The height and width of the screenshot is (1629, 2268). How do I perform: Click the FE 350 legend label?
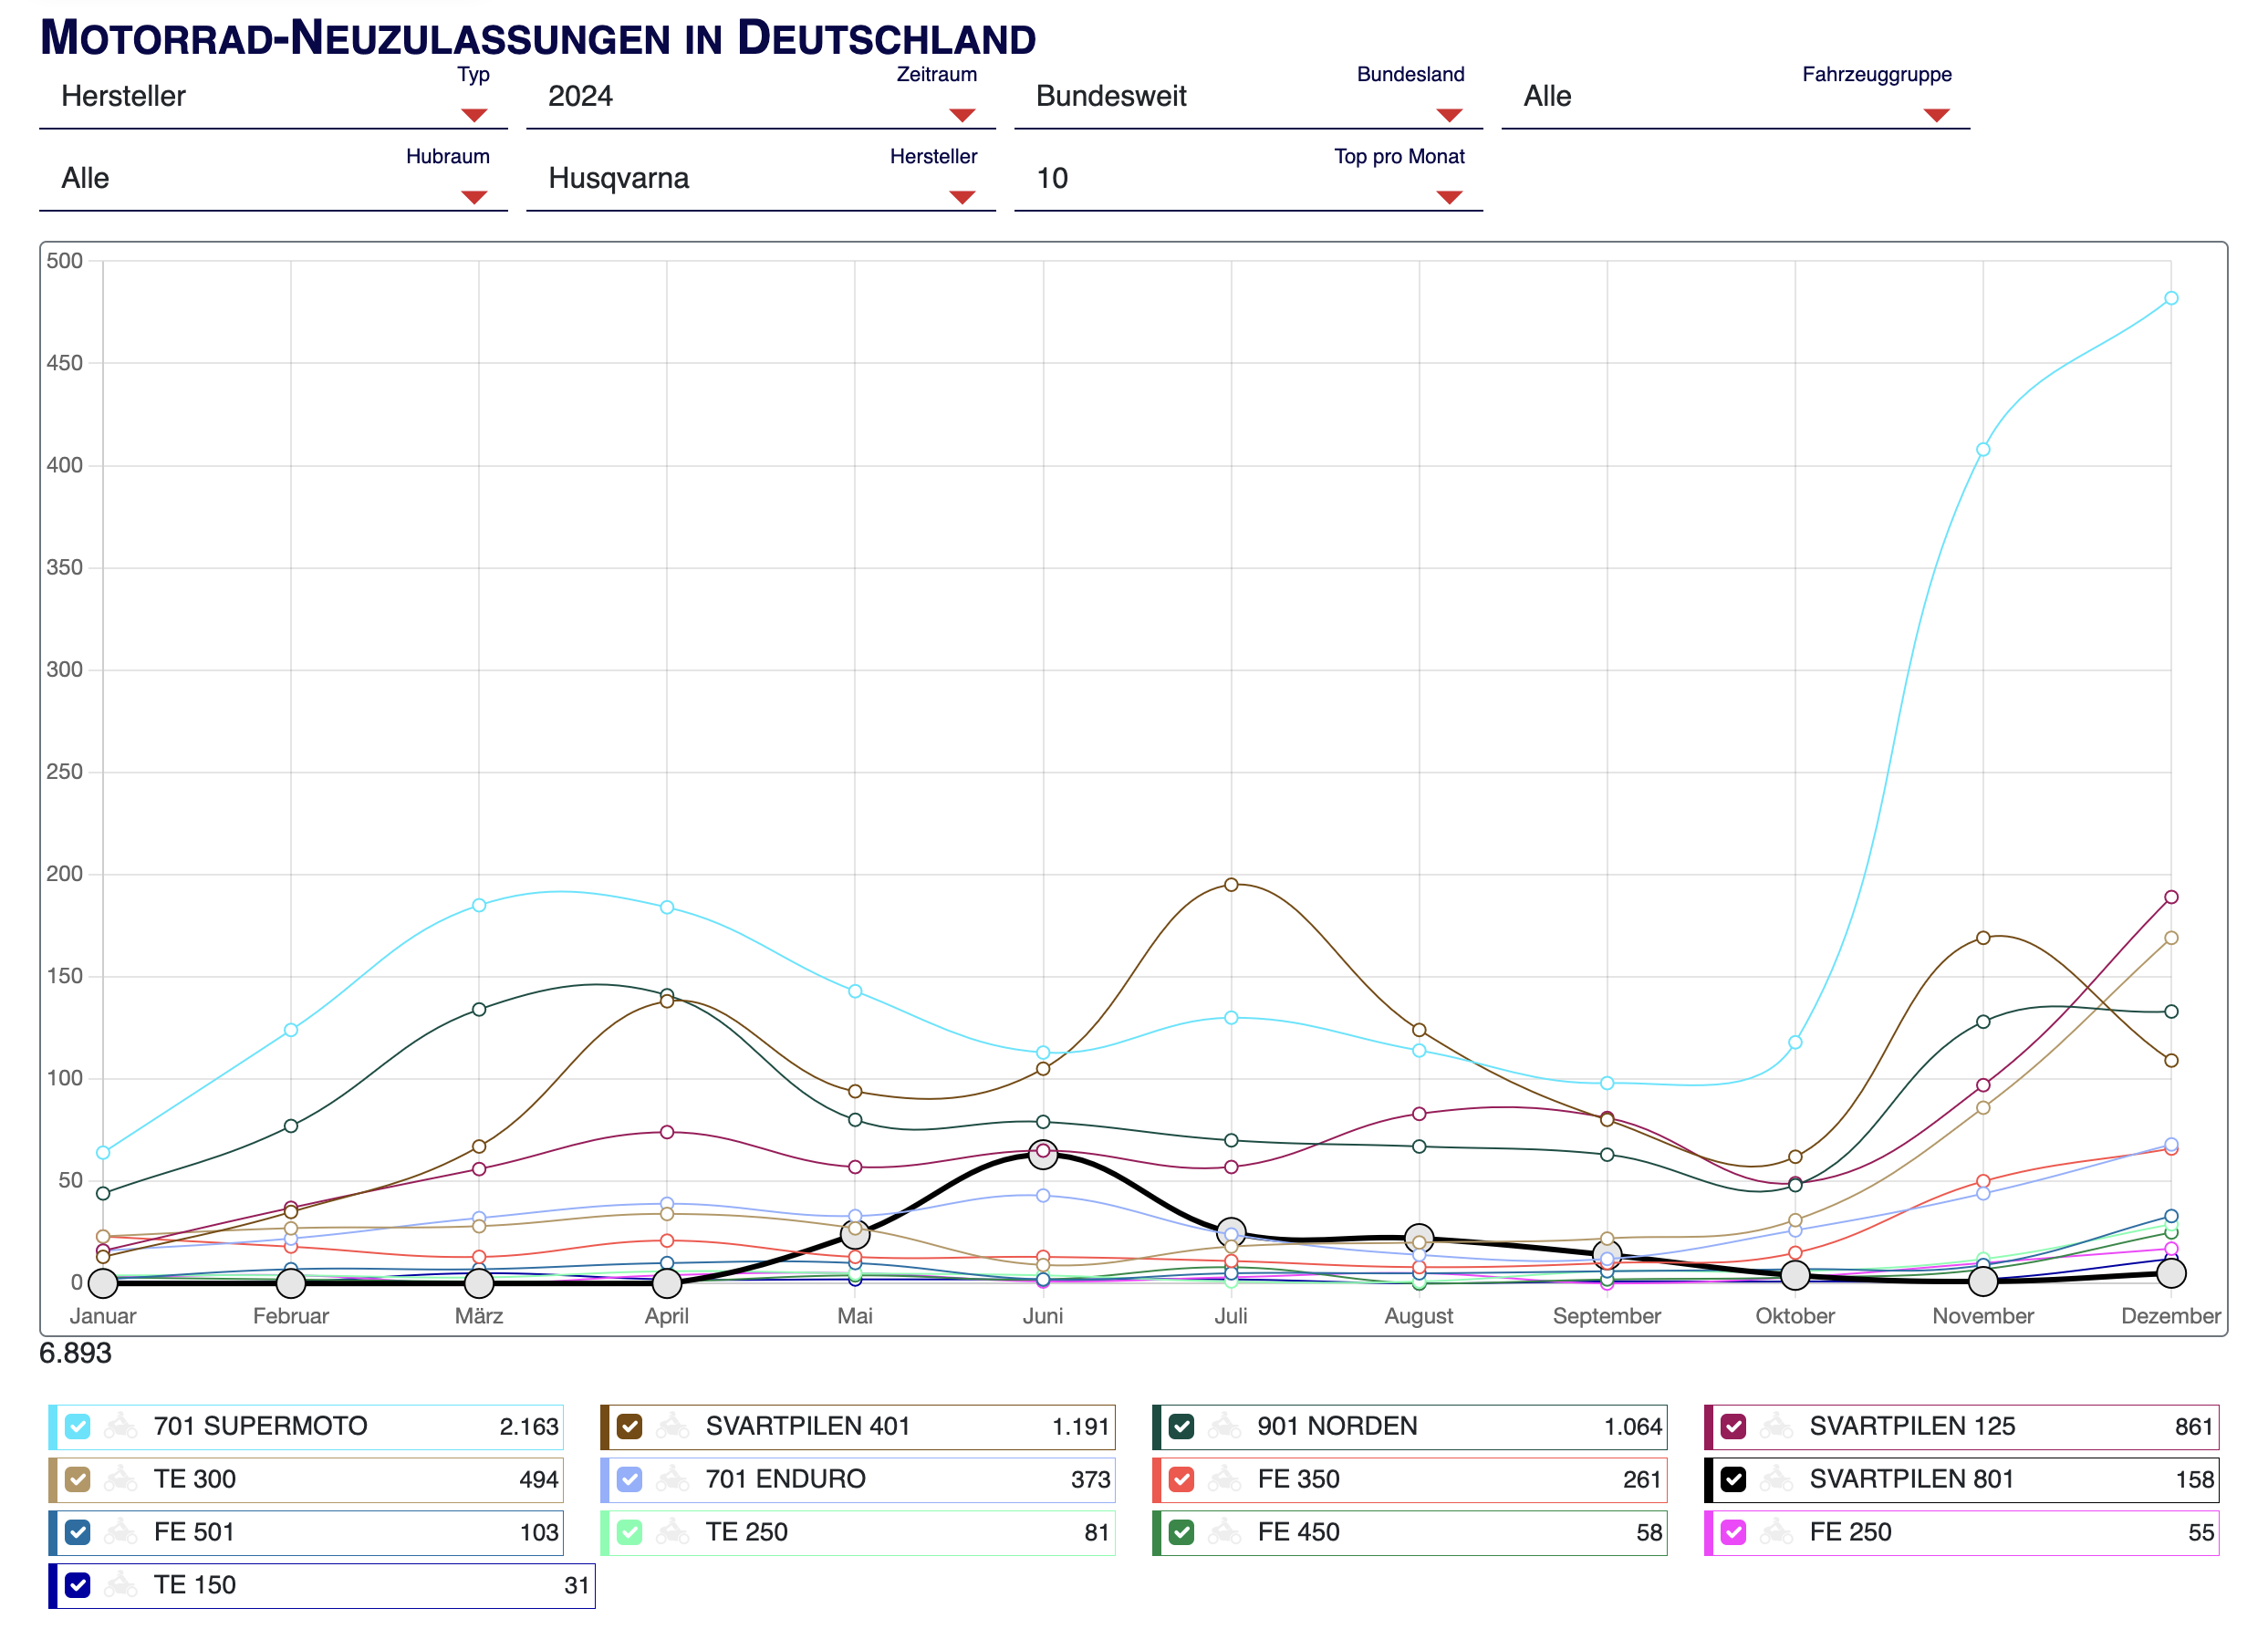pos(1299,1480)
